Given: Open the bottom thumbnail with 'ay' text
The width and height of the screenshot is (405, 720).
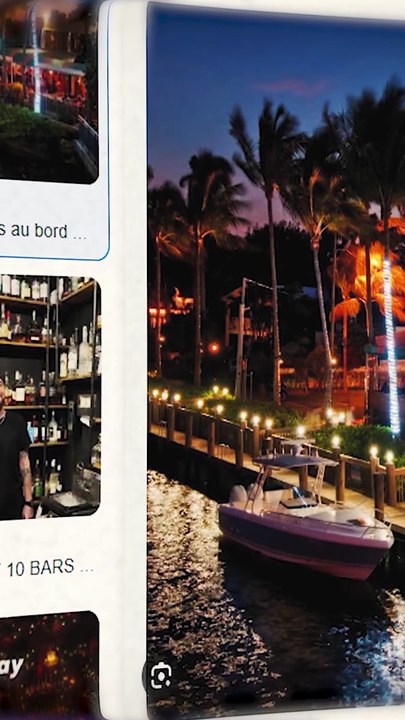Looking at the screenshot, I should tap(49, 664).
